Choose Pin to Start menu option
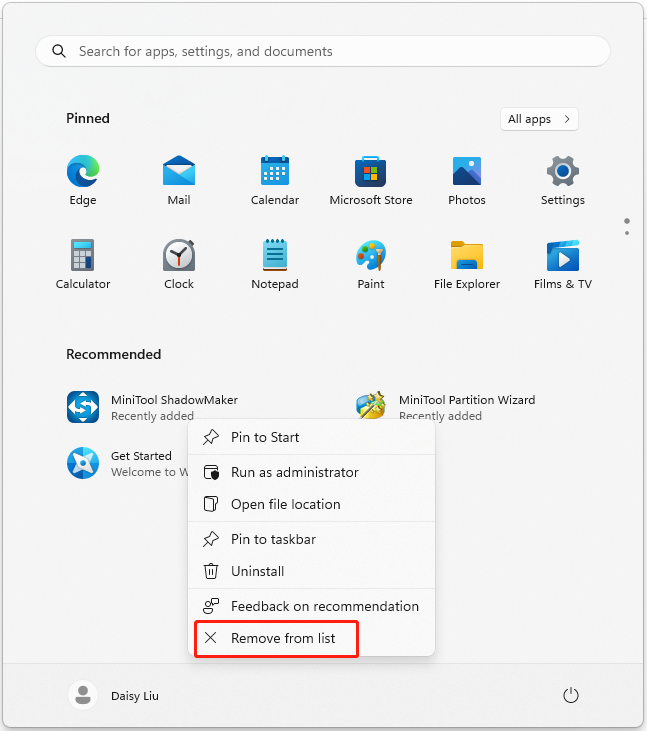This screenshot has height=731, width=647. coord(265,437)
